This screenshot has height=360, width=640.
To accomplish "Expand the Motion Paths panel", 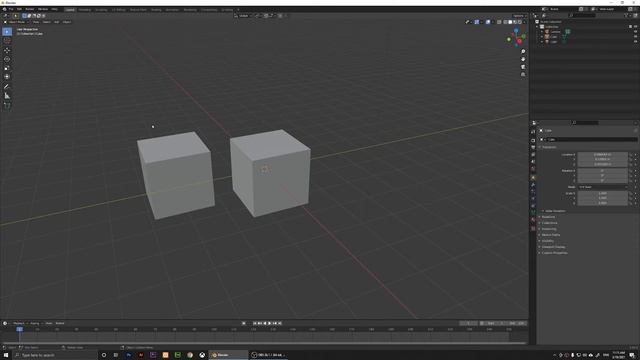I will [551, 235].
